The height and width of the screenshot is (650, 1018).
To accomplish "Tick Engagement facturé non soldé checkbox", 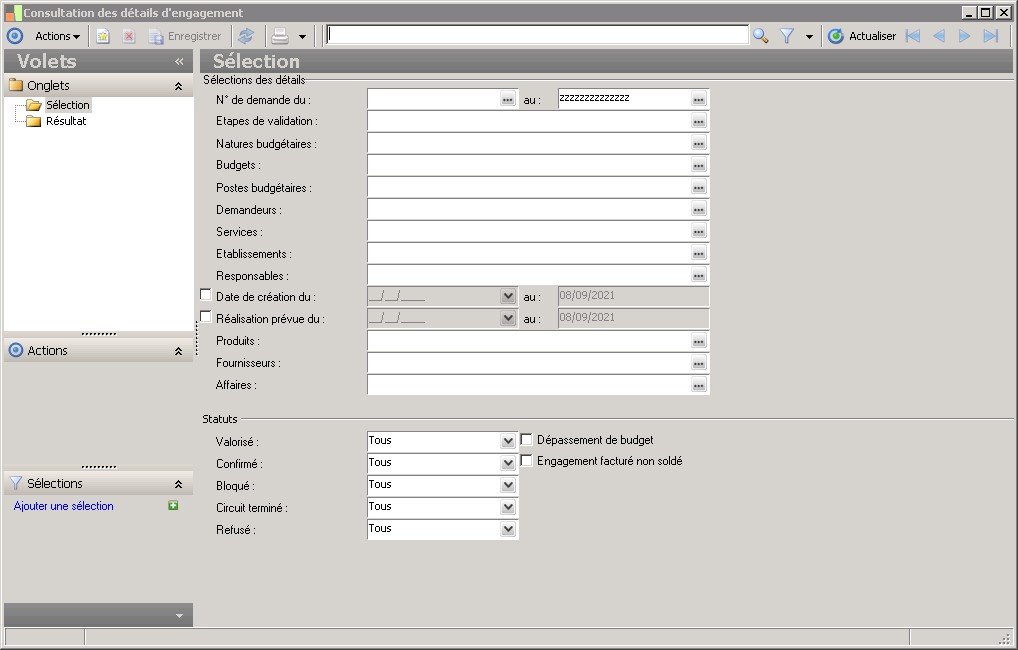I will click(527, 461).
